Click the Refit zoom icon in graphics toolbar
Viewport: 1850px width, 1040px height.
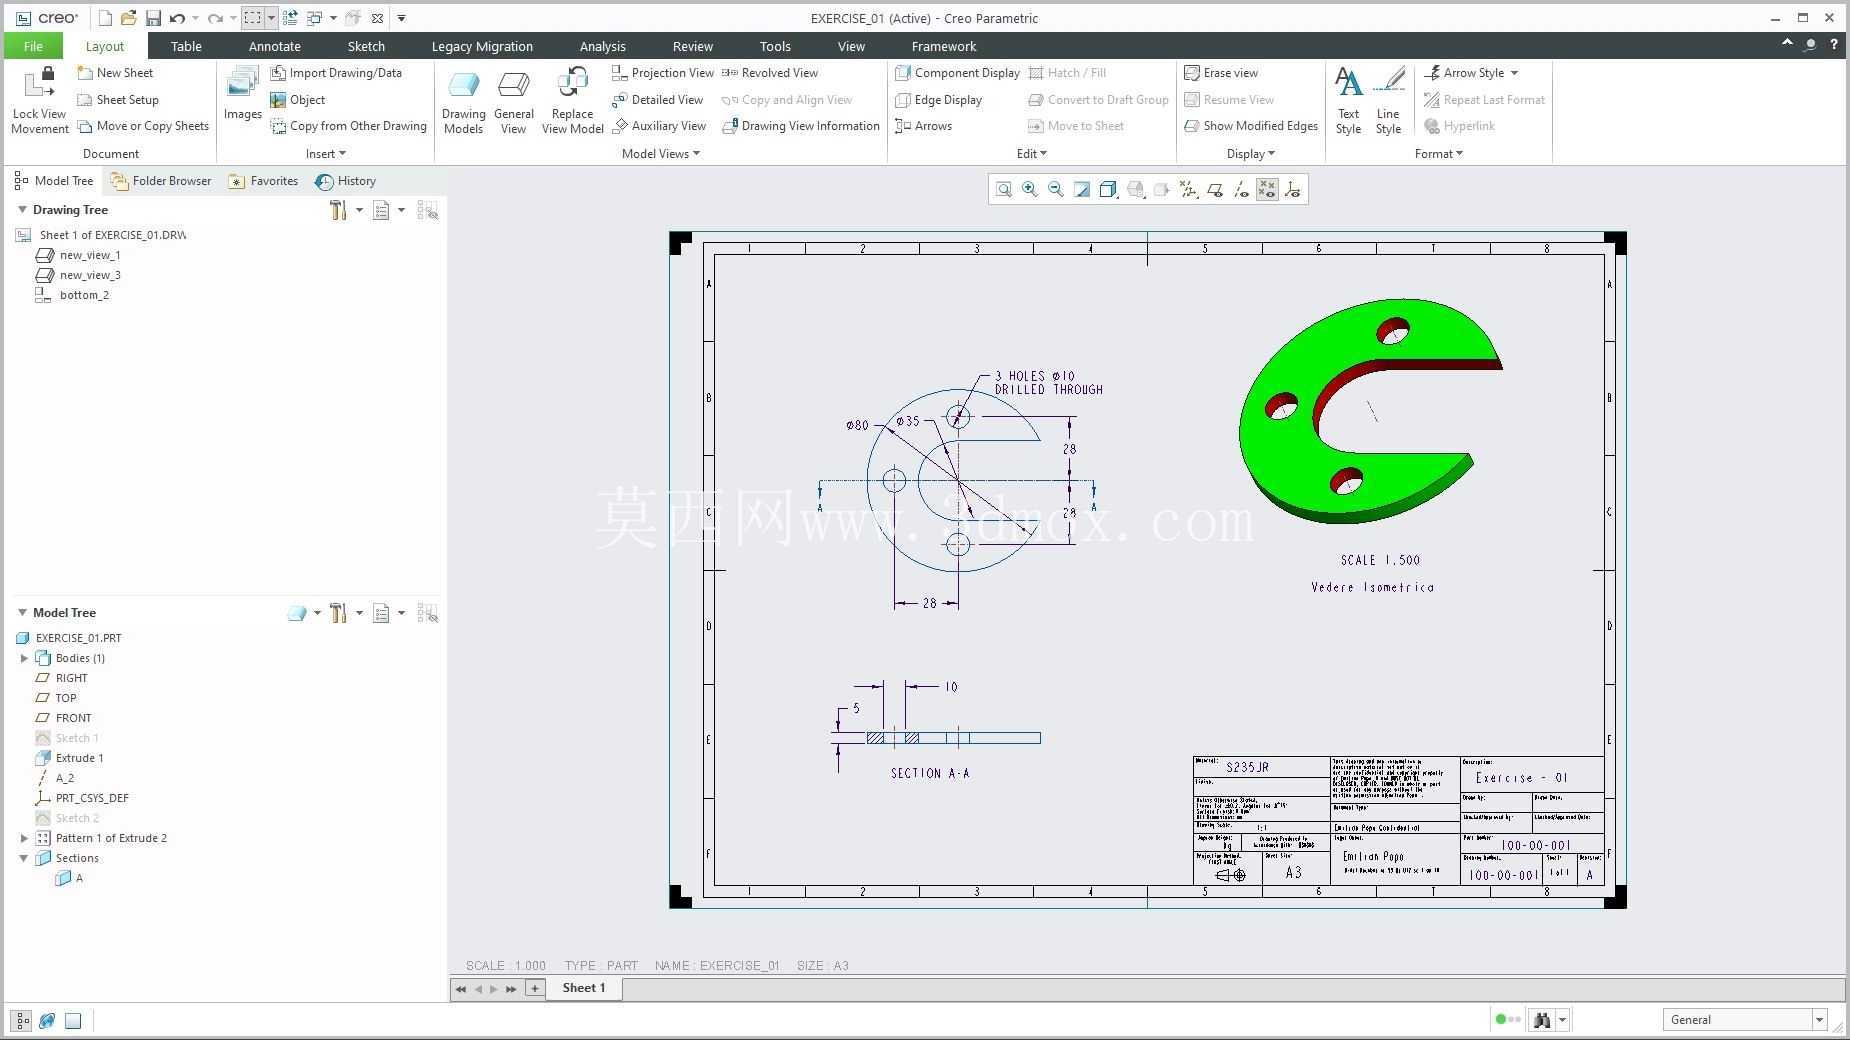point(1003,190)
